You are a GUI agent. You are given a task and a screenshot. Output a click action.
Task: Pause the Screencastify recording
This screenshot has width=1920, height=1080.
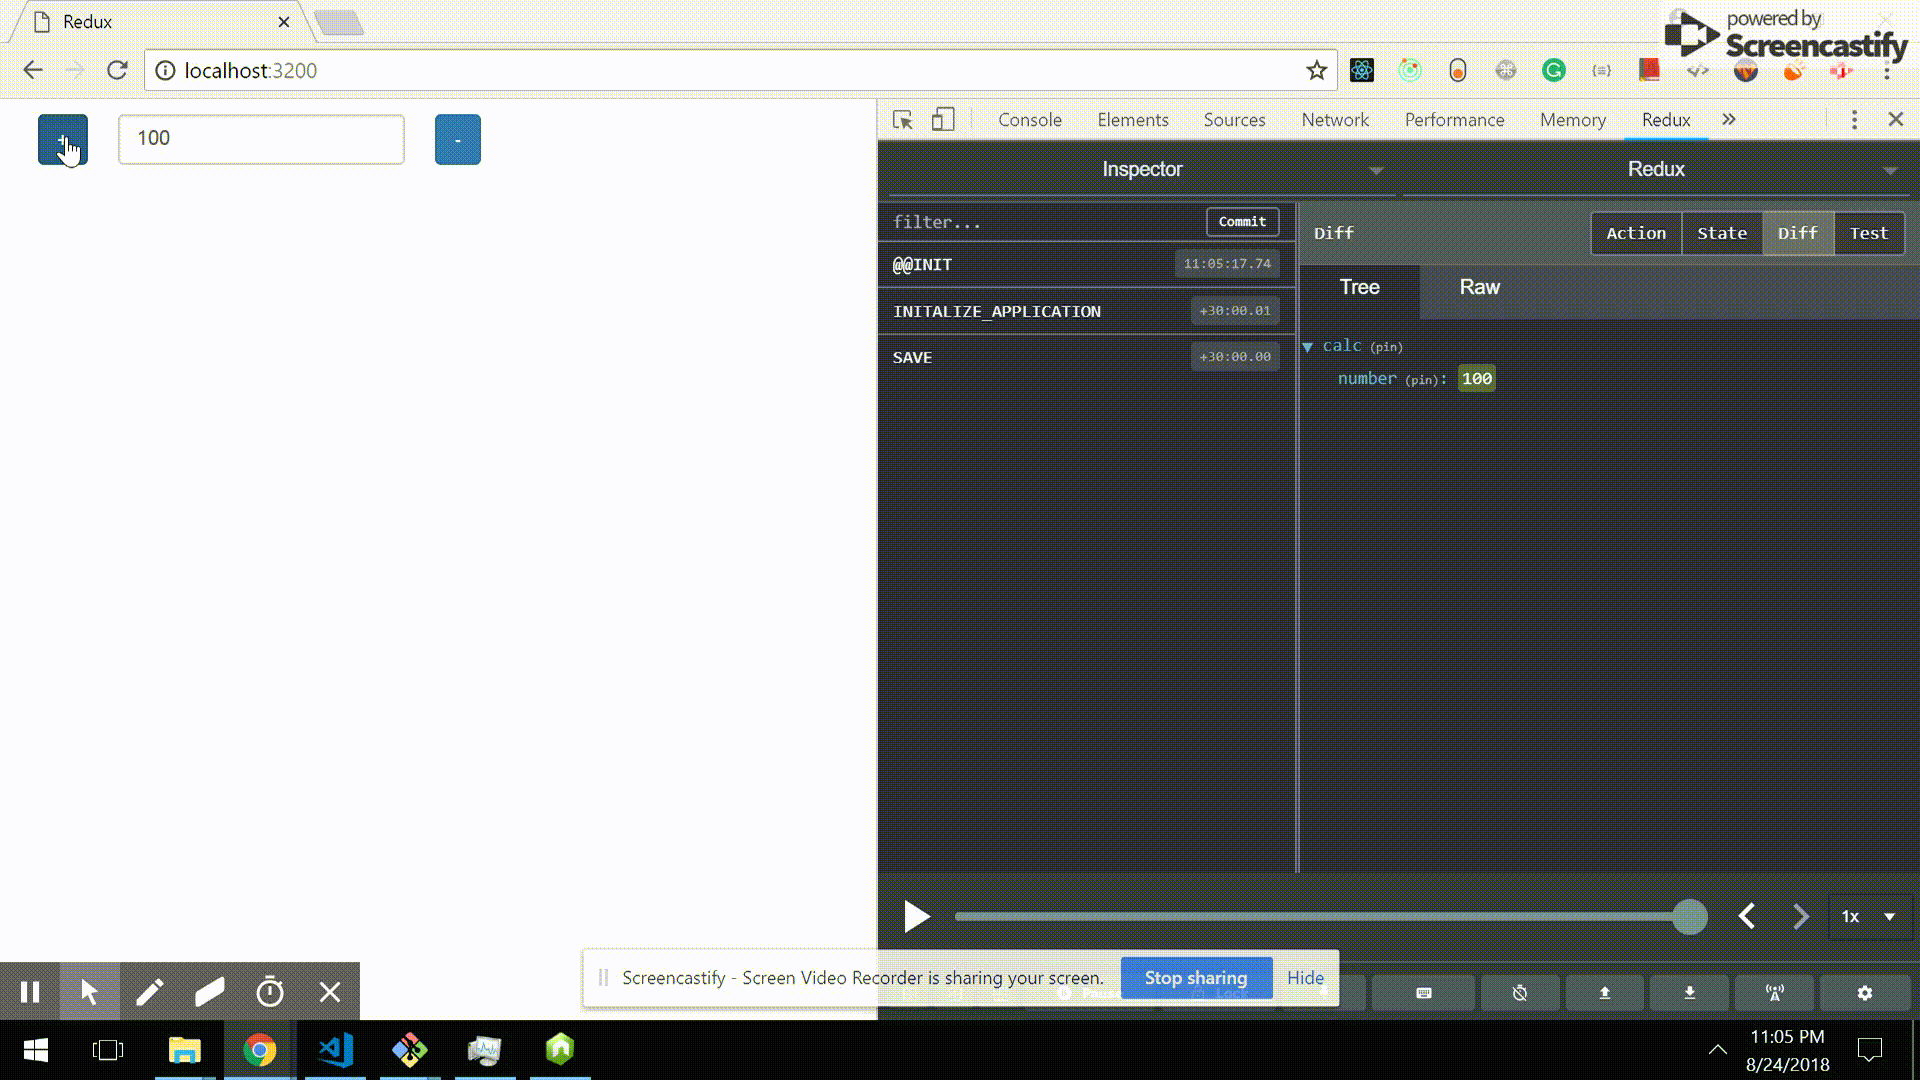pyautogui.click(x=30, y=992)
